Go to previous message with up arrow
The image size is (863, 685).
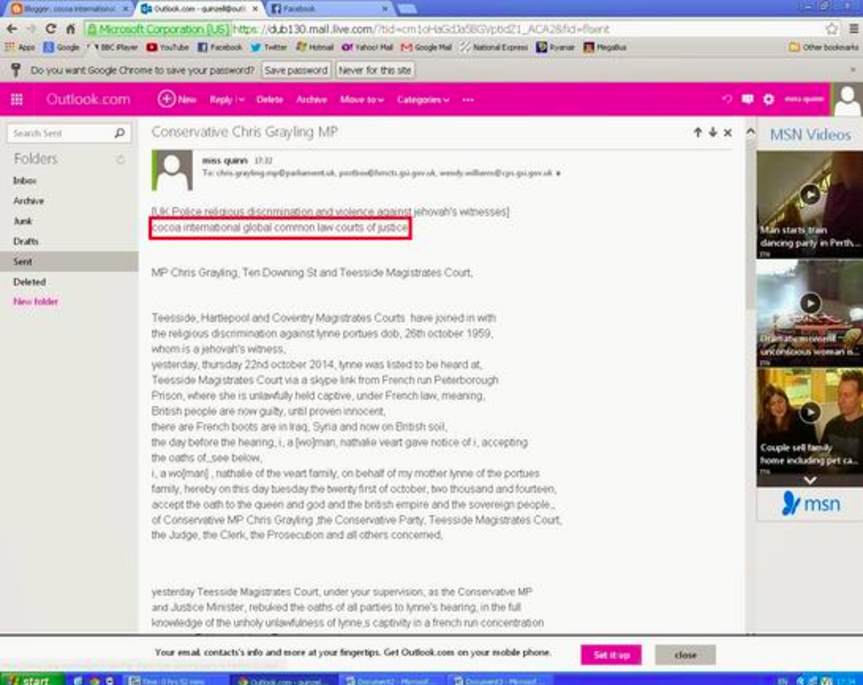point(697,132)
